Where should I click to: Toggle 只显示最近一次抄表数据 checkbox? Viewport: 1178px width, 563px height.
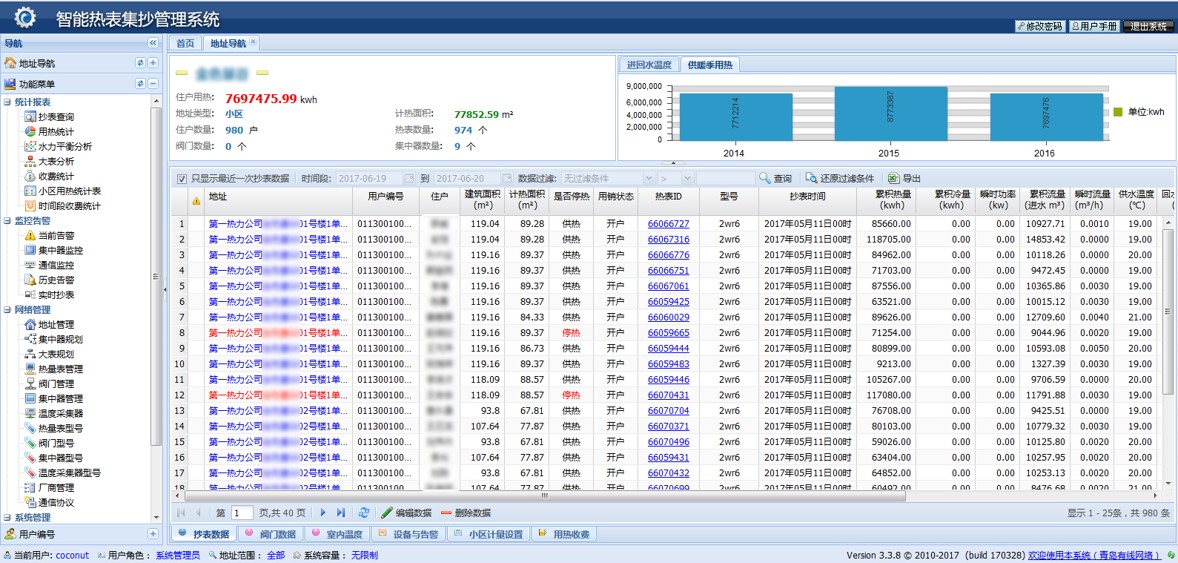point(182,179)
